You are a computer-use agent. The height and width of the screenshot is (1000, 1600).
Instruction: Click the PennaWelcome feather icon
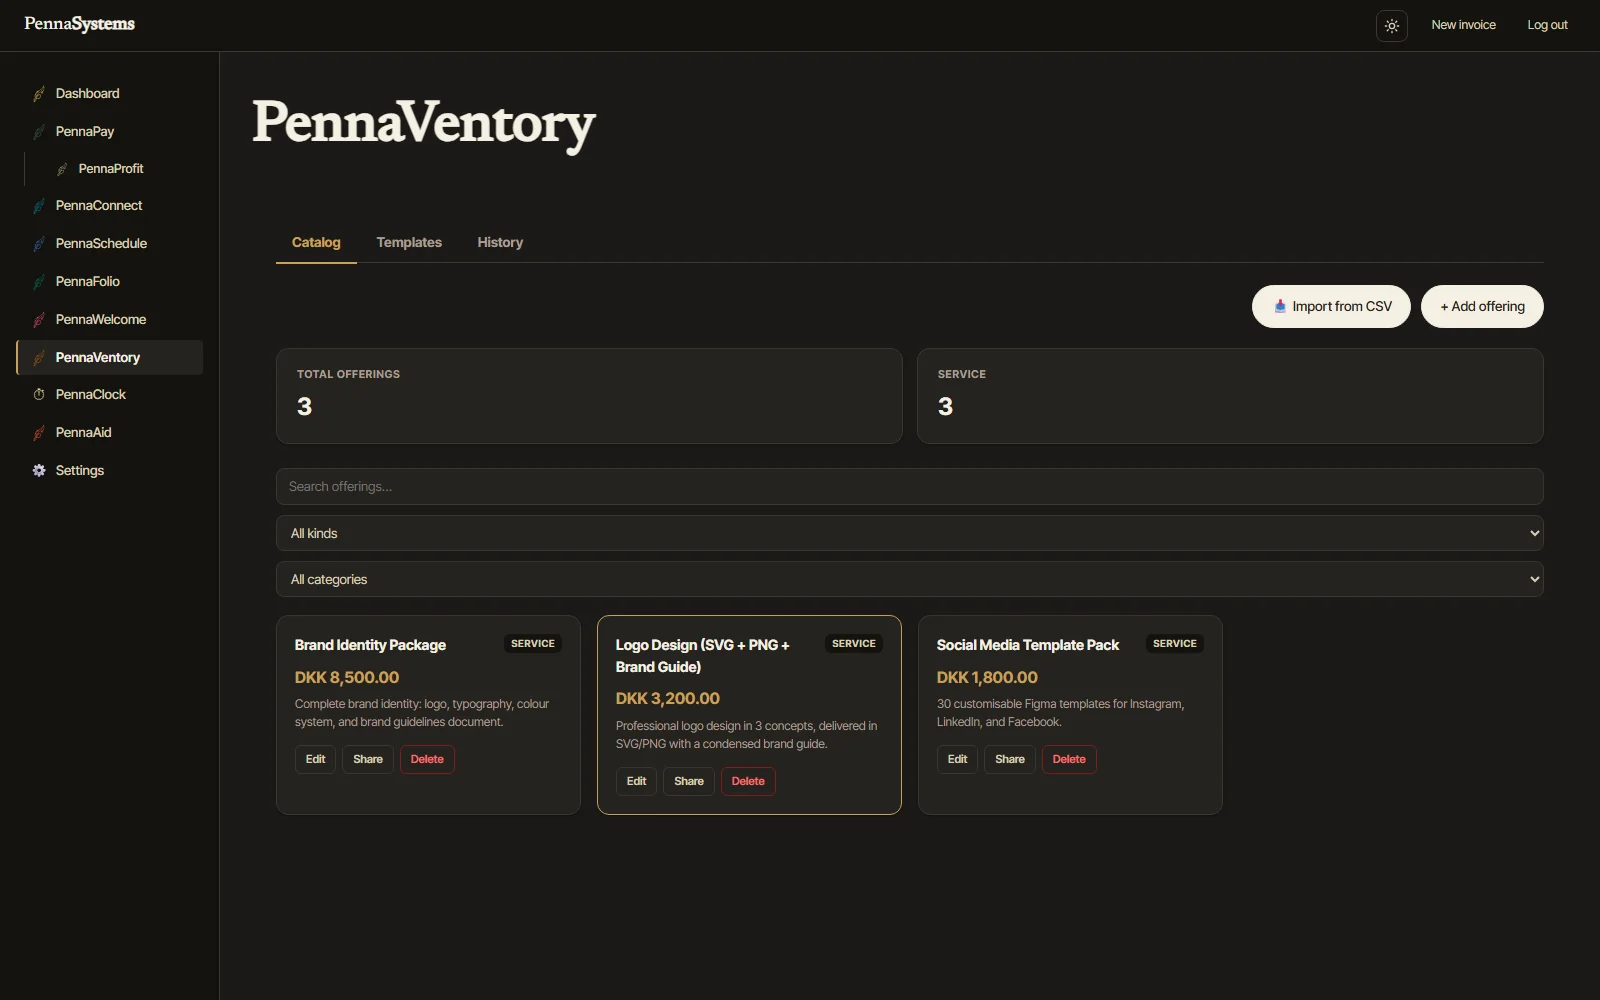click(39, 320)
